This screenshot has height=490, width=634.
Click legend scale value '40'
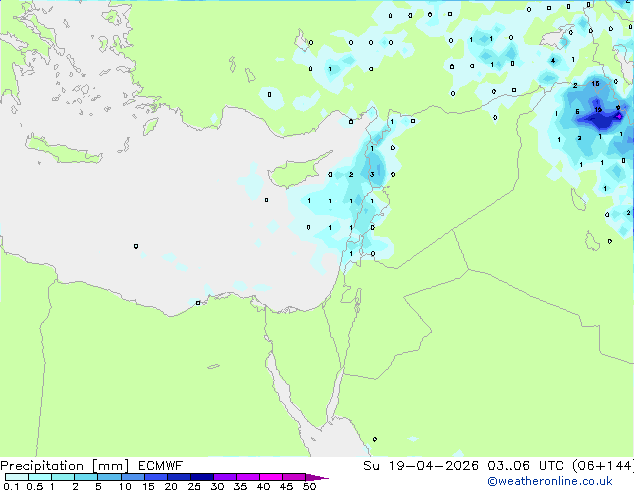click(263, 486)
